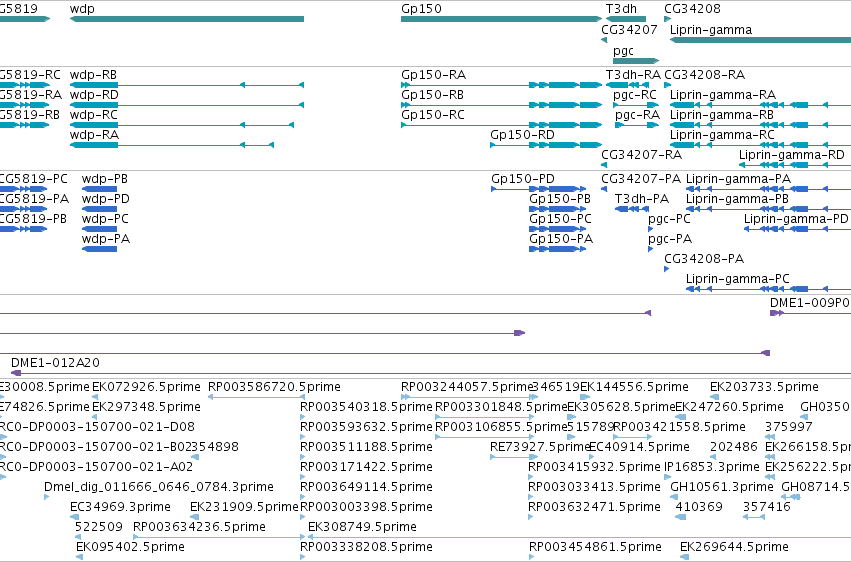Select transcript wdp-RA
Image resolution: width=851 pixels, height=562 pixels.
coord(172,145)
